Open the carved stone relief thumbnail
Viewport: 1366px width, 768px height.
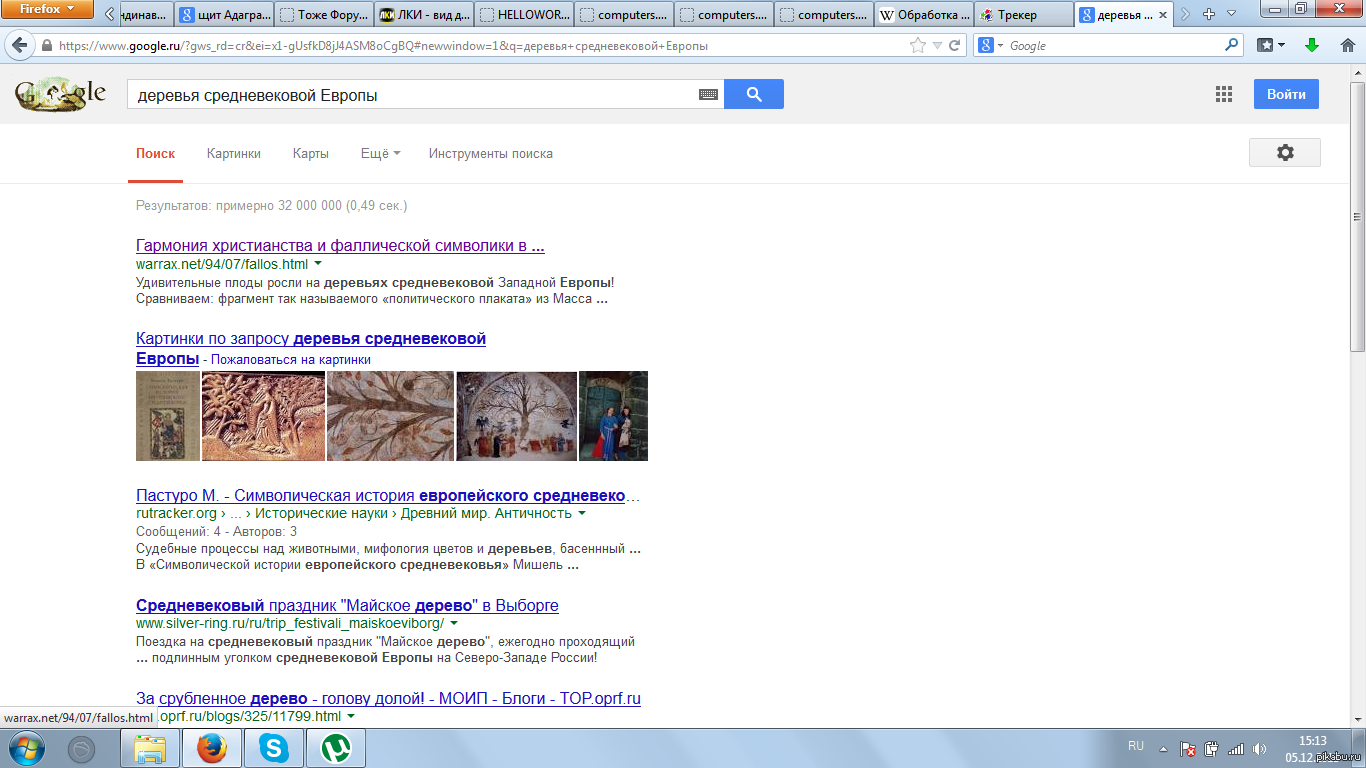pyautogui.click(x=263, y=416)
